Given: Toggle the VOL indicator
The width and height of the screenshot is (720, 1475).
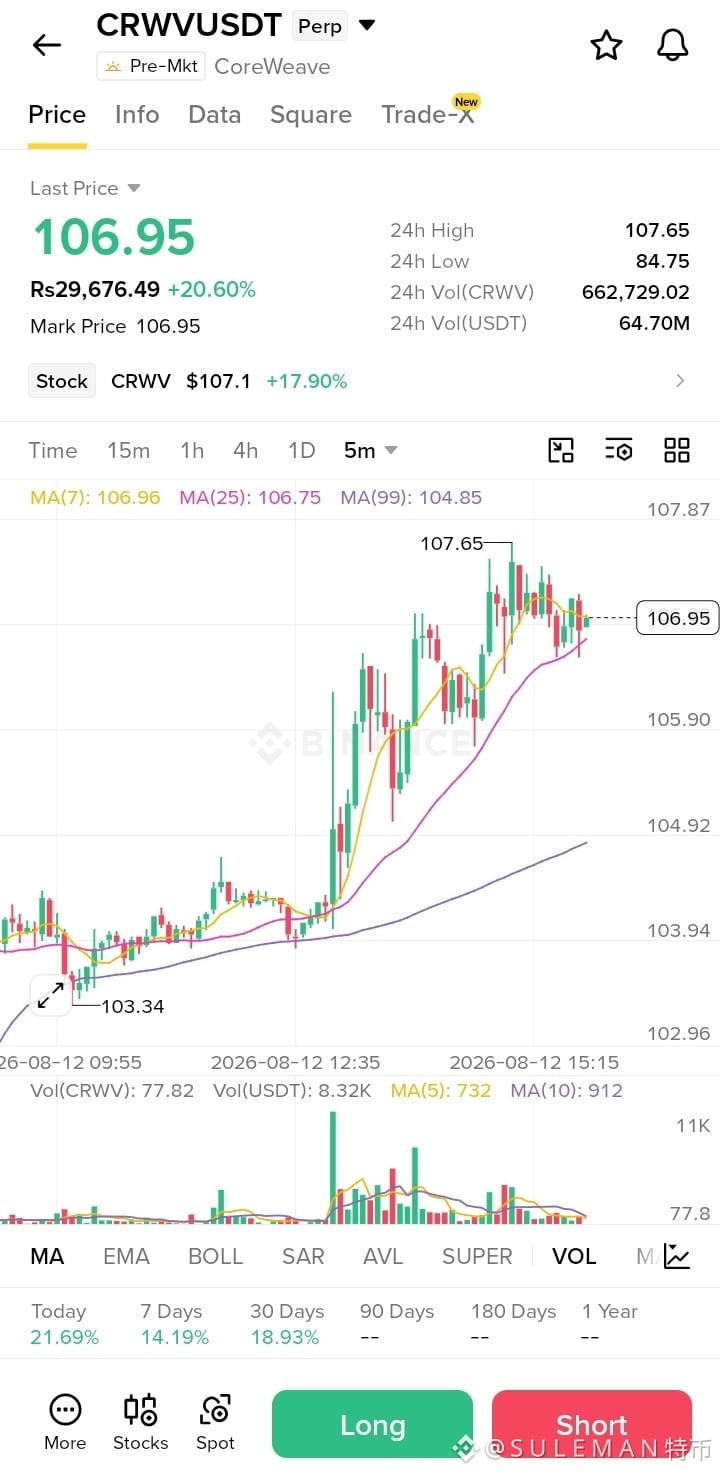Looking at the screenshot, I should [x=574, y=1256].
